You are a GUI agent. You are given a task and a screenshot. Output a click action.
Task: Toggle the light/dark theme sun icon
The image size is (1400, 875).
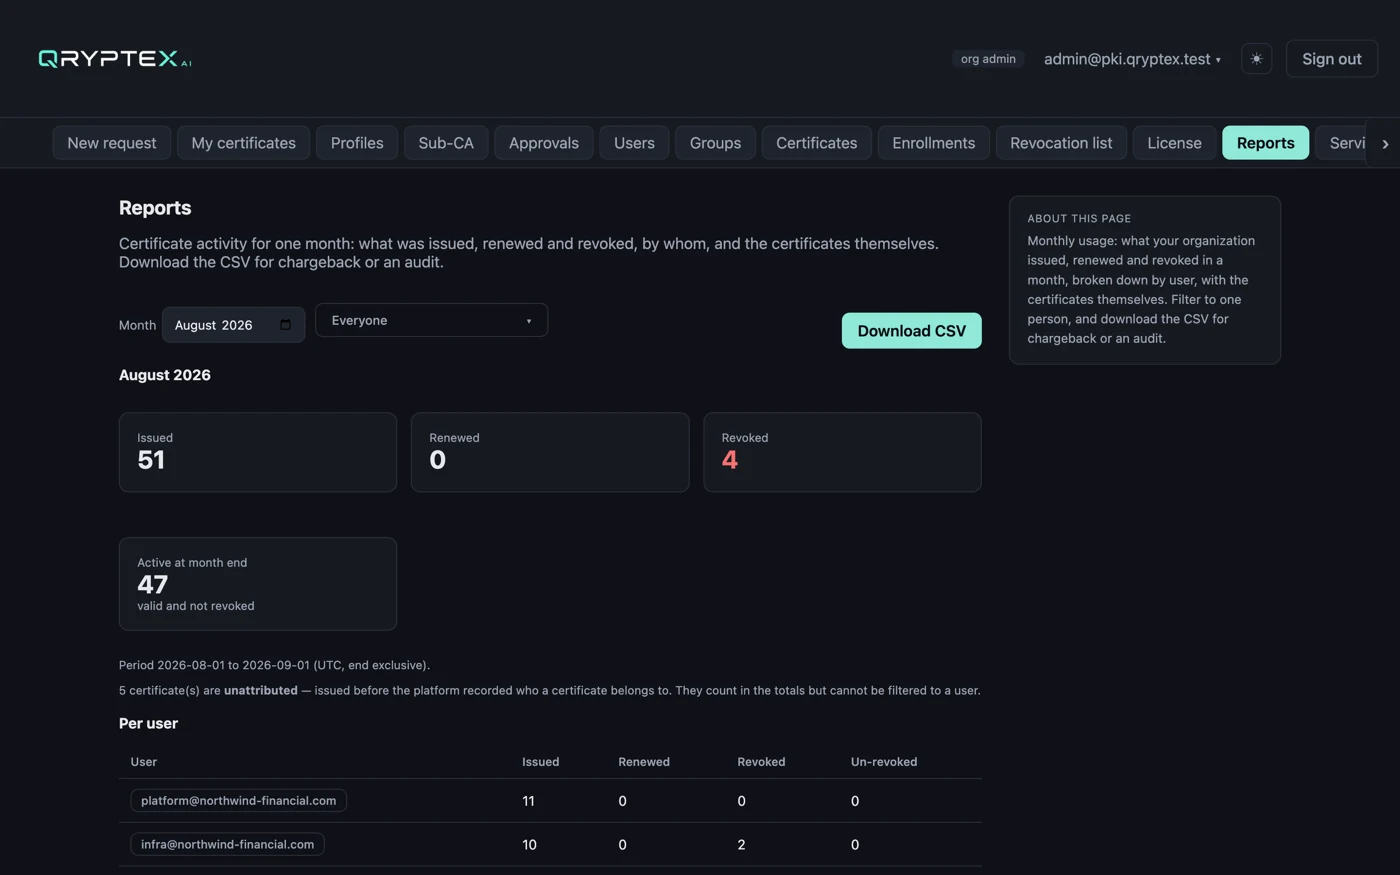(x=1256, y=59)
